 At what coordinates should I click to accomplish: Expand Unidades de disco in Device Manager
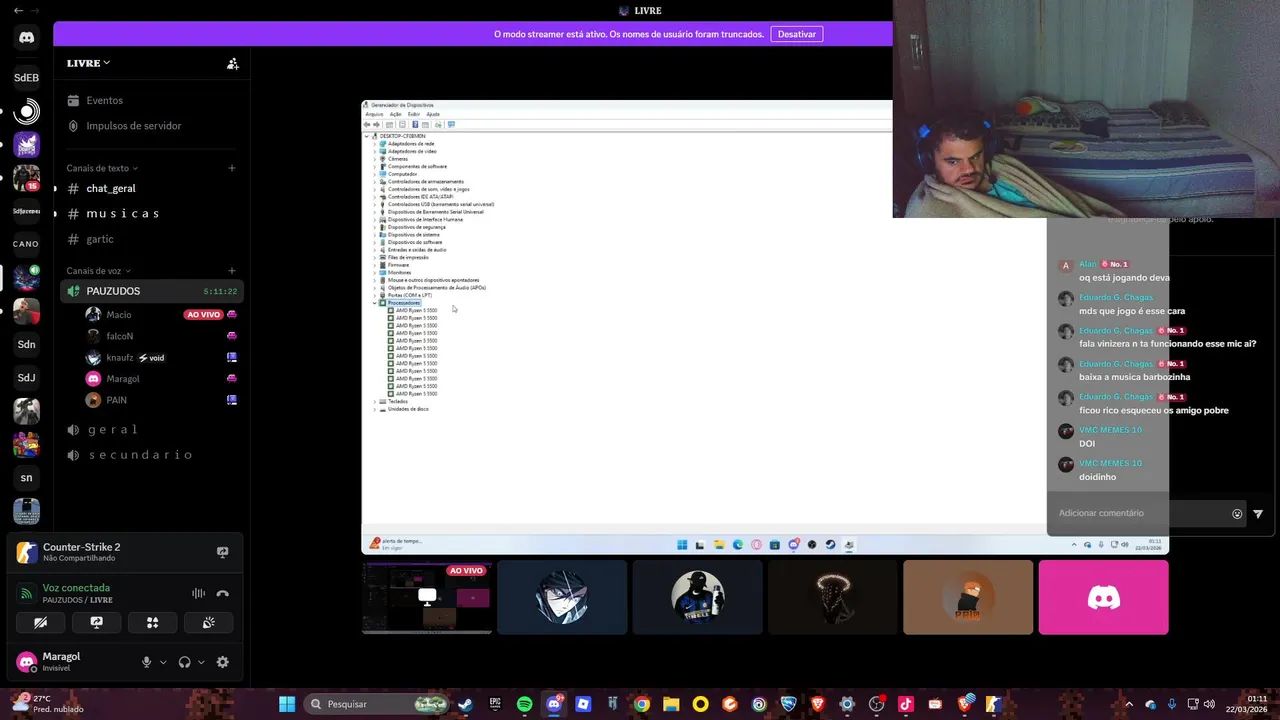(374, 409)
